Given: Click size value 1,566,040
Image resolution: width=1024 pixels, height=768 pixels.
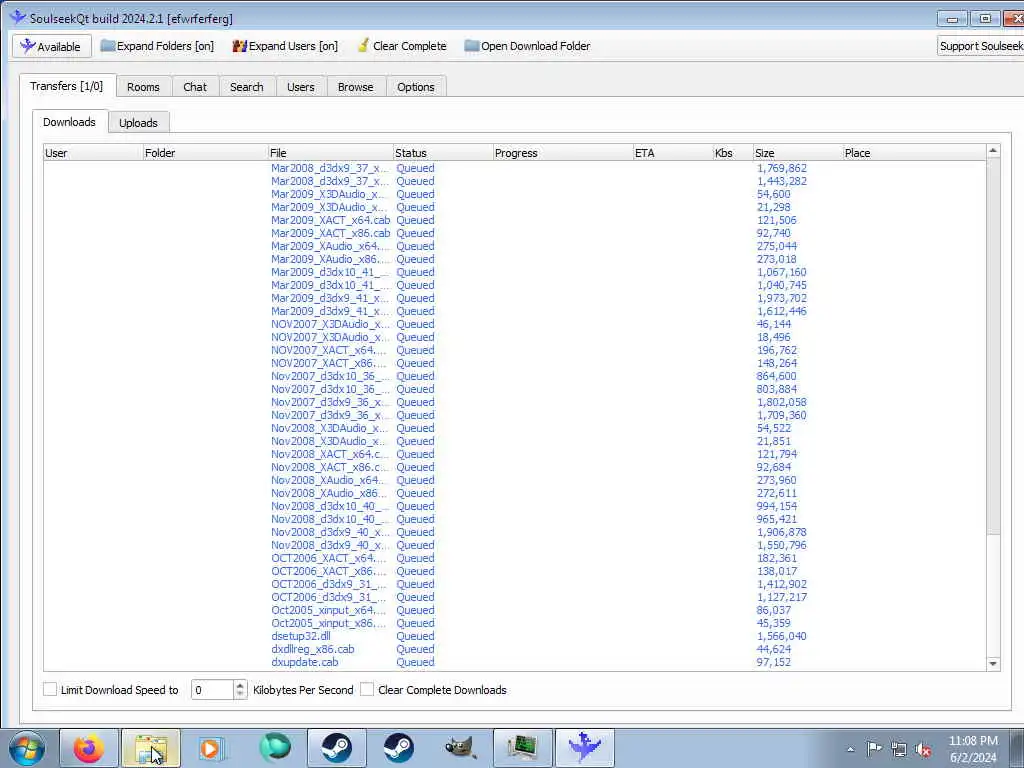Looking at the screenshot, I should point(782,636).
